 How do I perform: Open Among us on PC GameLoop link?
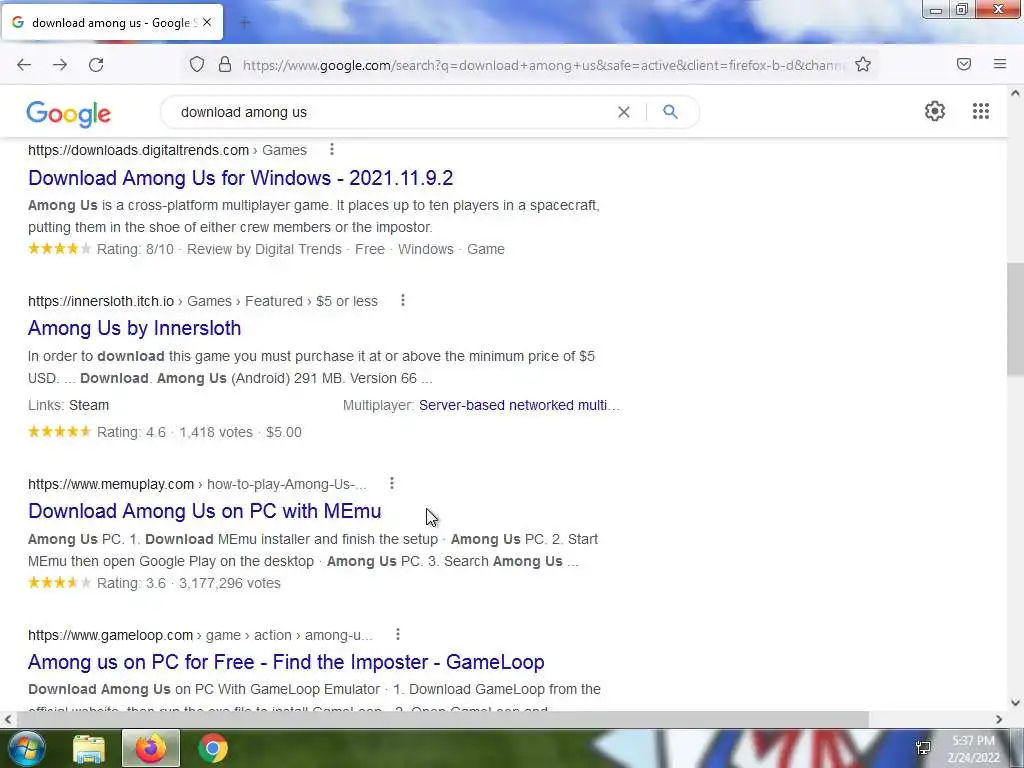click(286, 662)
